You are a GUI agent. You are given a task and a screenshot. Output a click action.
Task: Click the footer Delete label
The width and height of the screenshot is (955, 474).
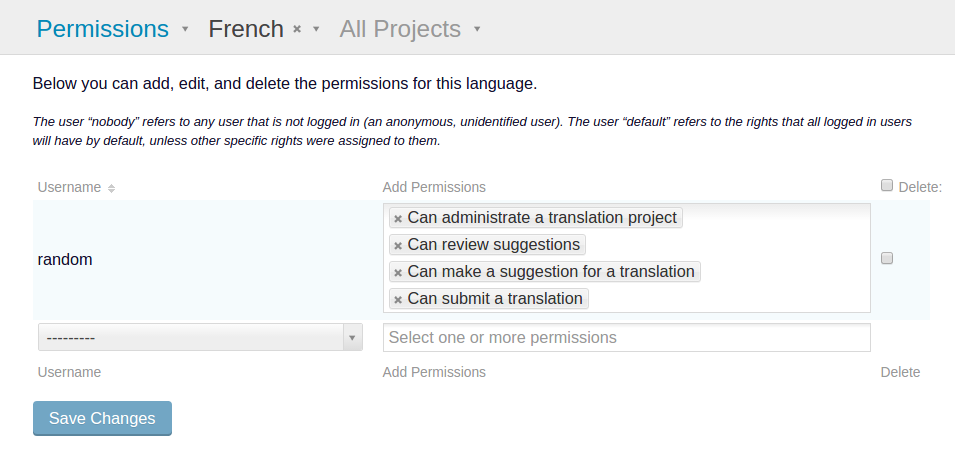(x=900, y=372)
